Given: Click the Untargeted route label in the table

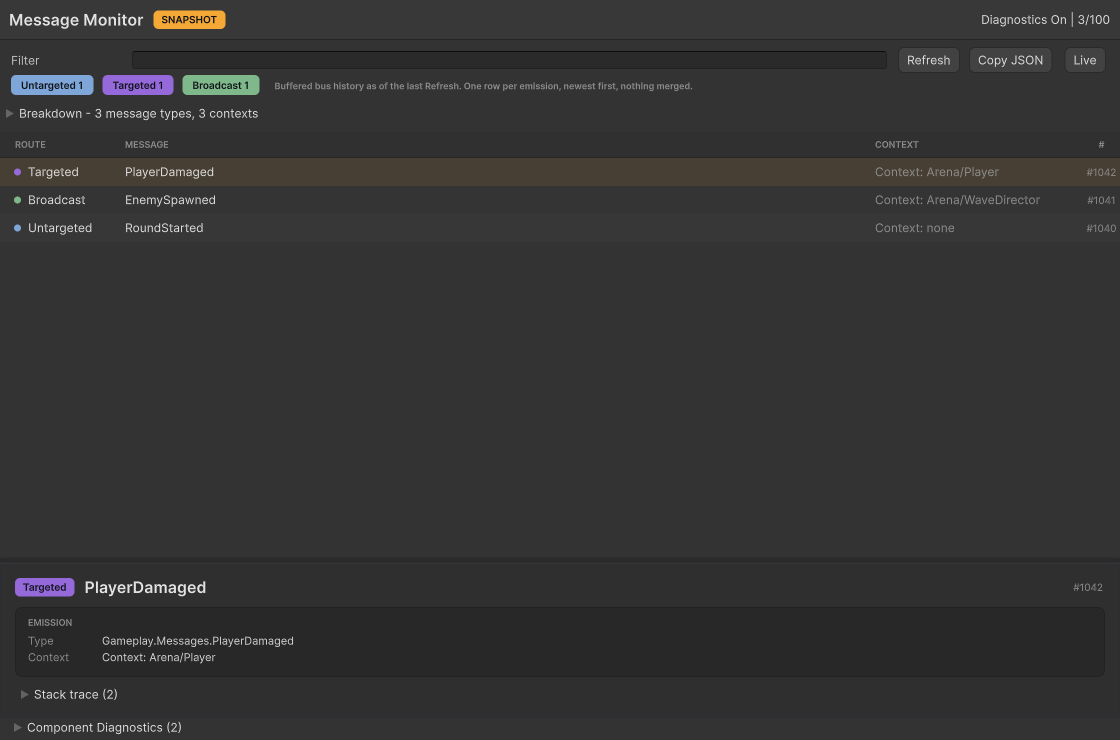Looking at the screenshot, I should (60, 228).
